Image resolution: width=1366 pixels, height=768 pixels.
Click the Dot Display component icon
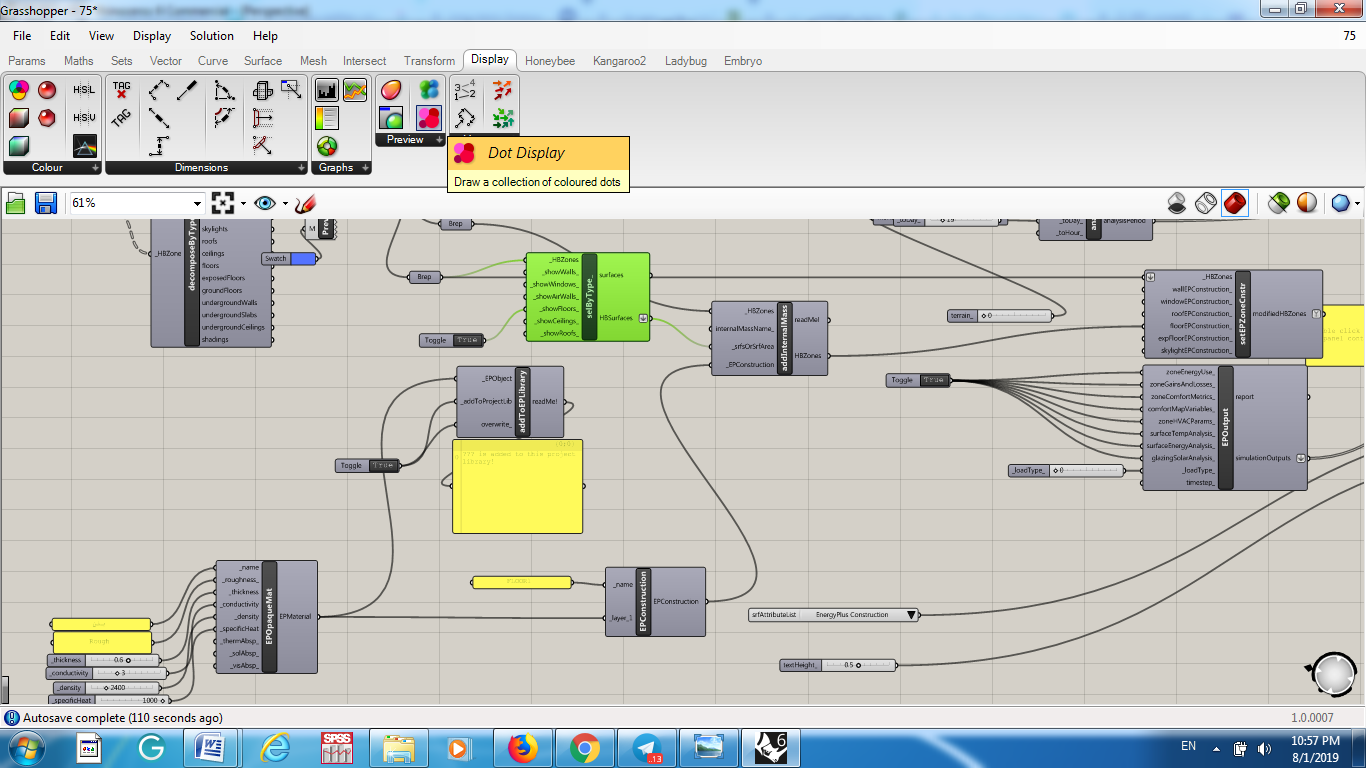(429, 118)
